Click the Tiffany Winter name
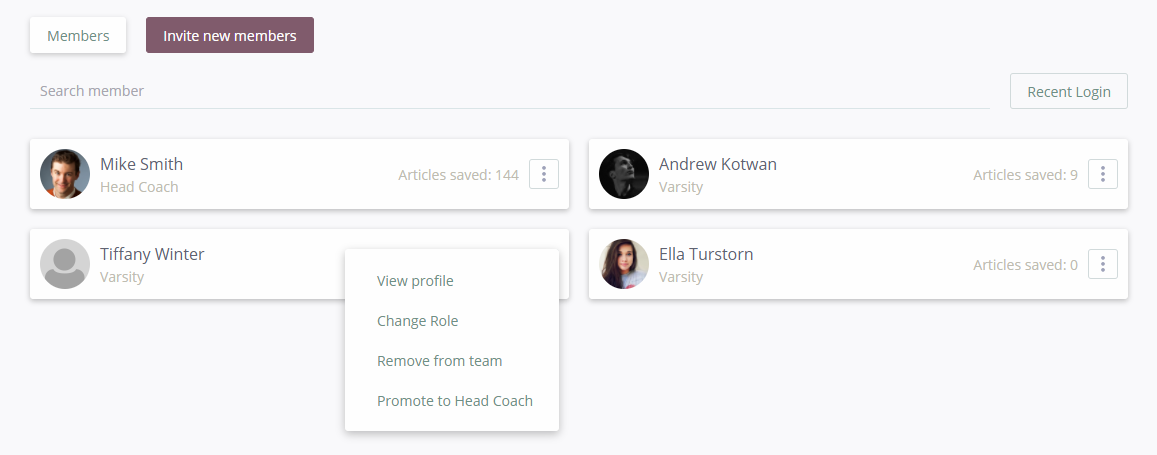Image resolution: width=1157 pixels, height=455 pixels. (152, 254)
